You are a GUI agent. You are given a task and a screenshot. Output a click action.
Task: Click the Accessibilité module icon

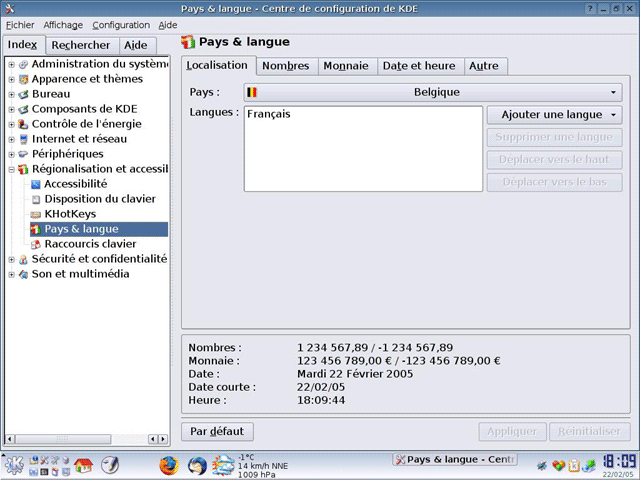[x=36, y=184]
